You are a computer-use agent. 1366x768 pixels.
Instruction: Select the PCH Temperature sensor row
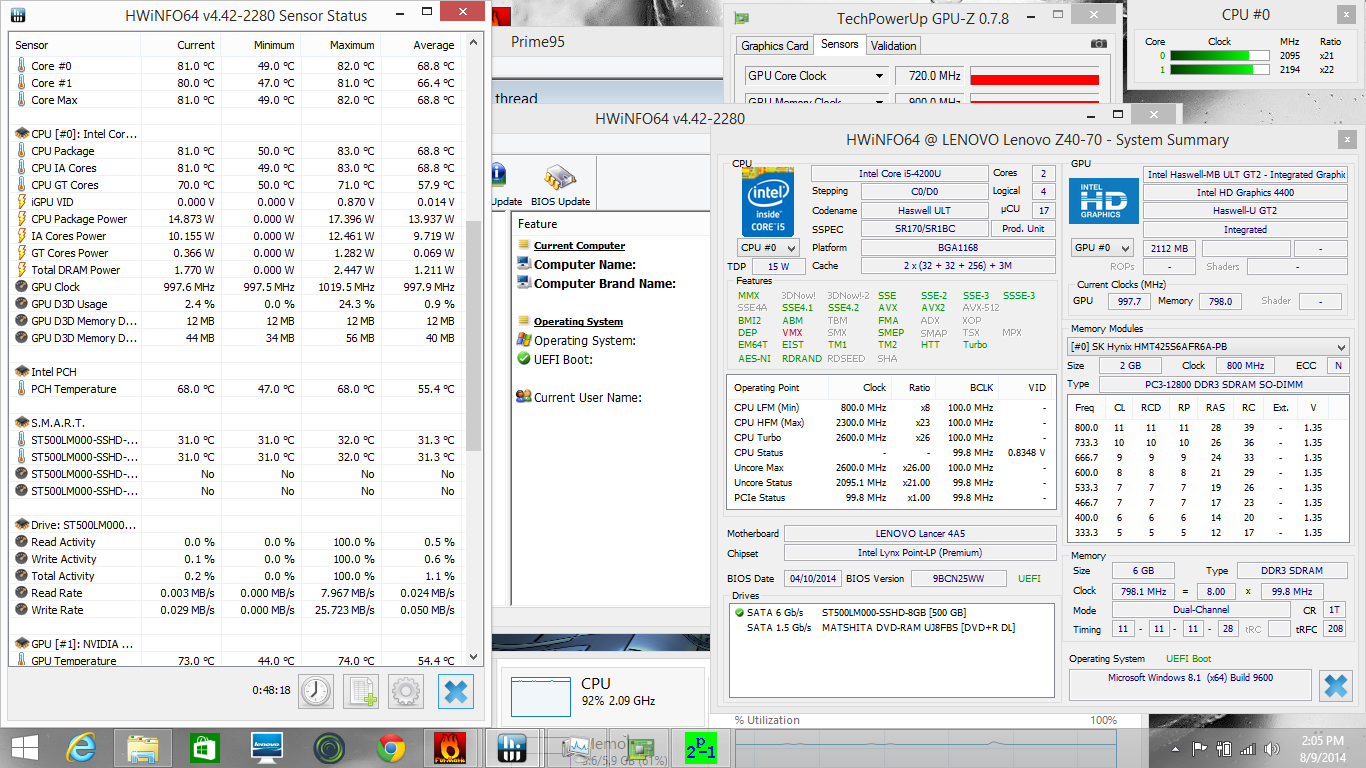(236, 389)
